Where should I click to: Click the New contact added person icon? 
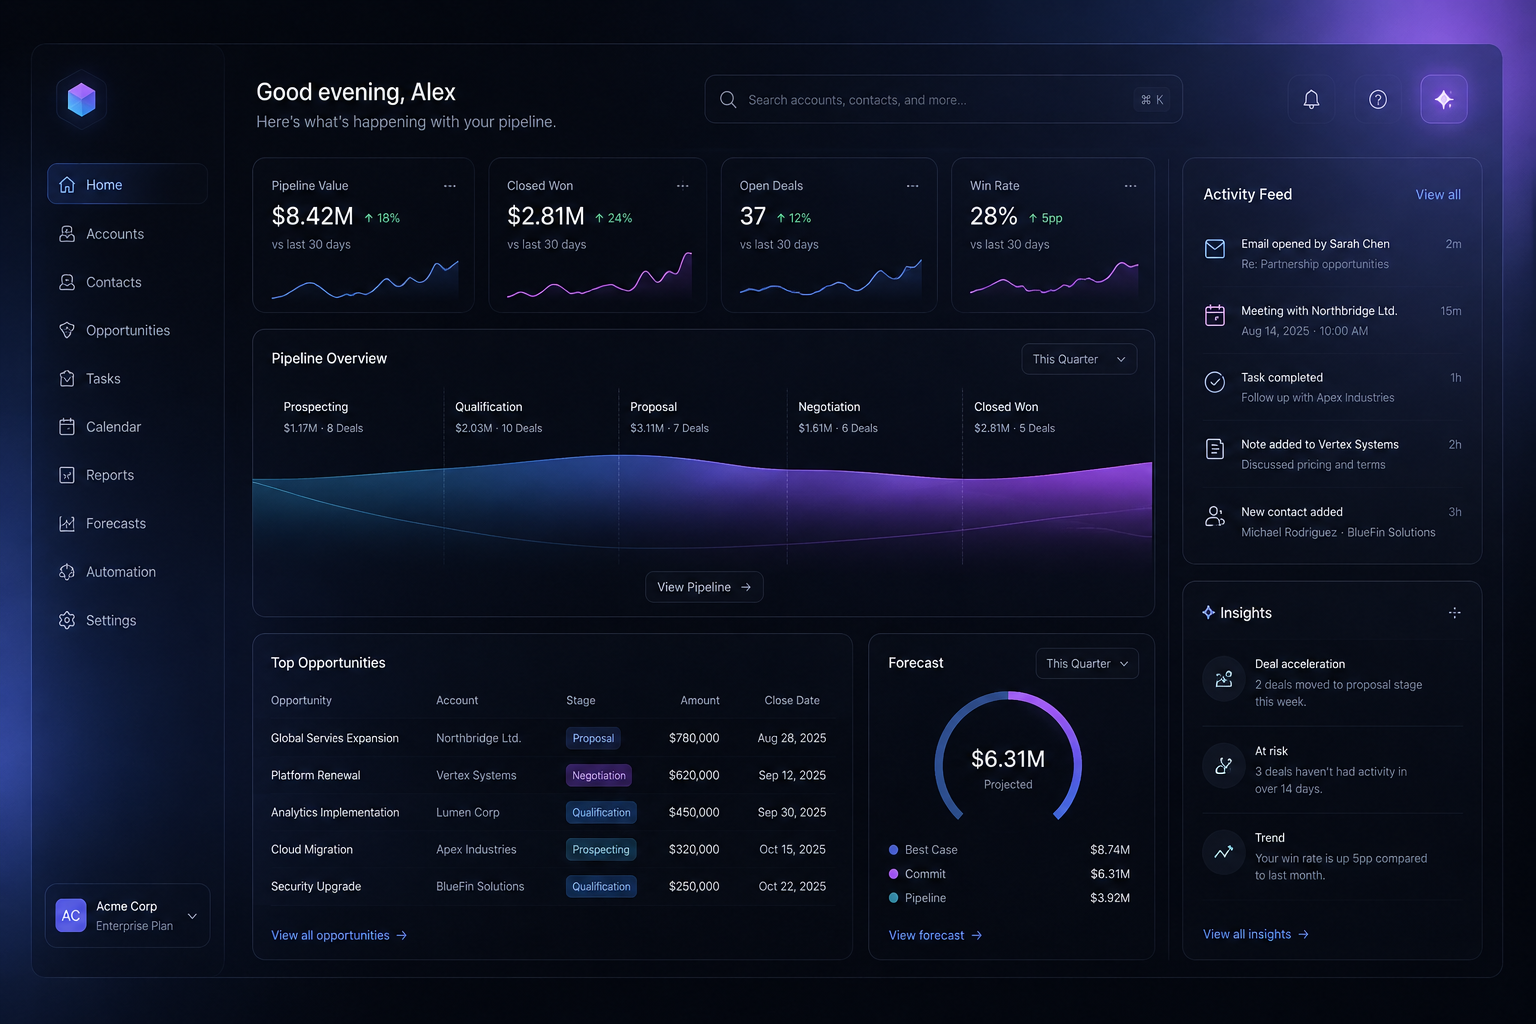click(1215, 516)
